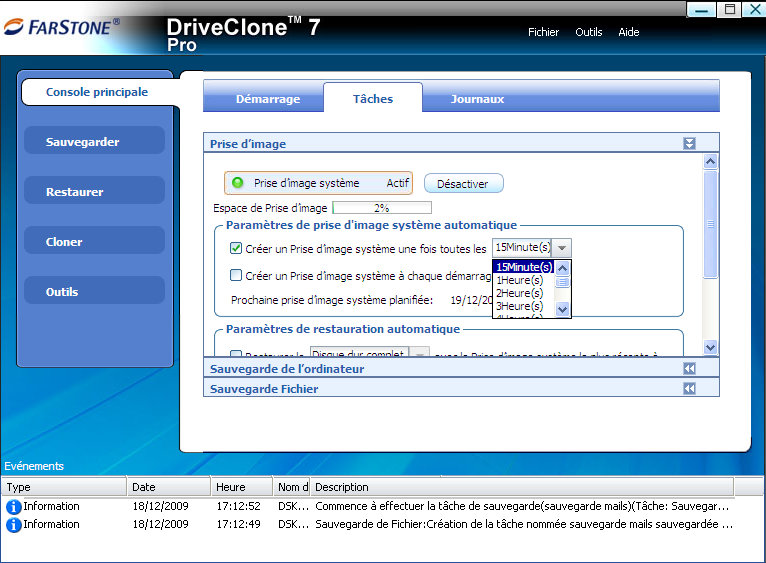Select the 'Commence à effectuer la tâche' event description
The width and height of the screenshot is (766, 563).
(x=522, y=506)
